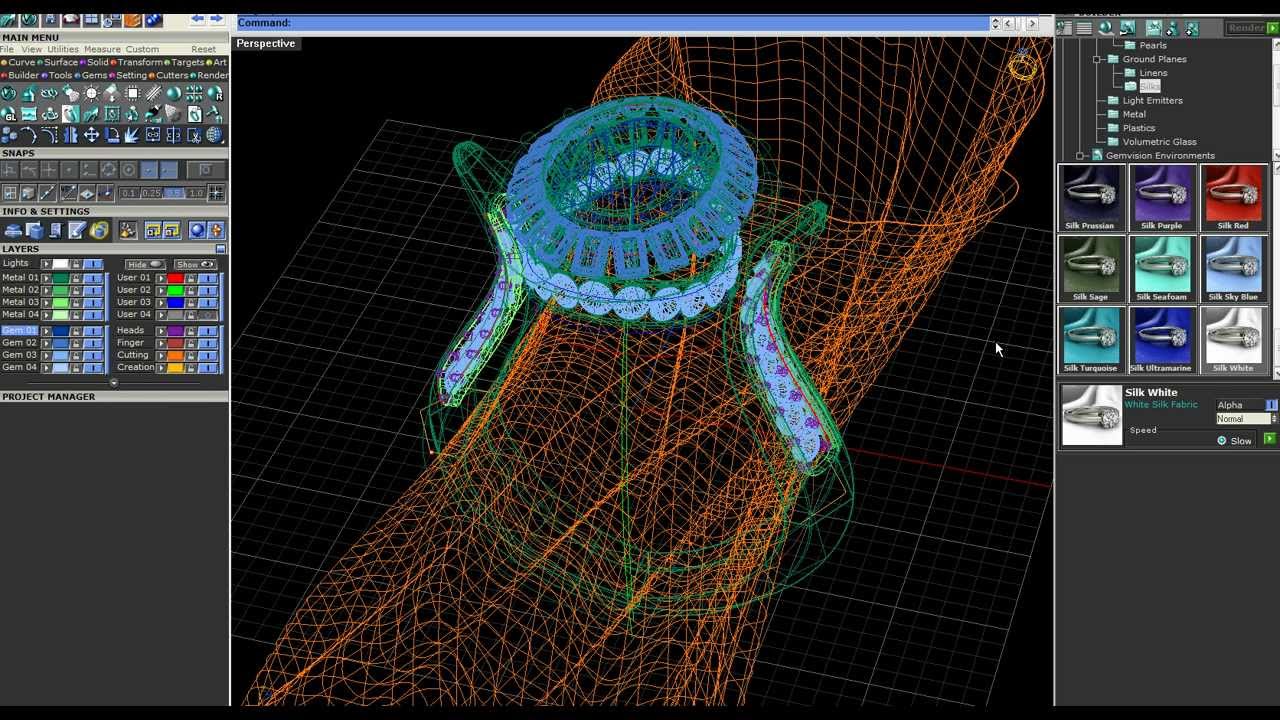
Task: Open the File menu
Action: (7, 49)
